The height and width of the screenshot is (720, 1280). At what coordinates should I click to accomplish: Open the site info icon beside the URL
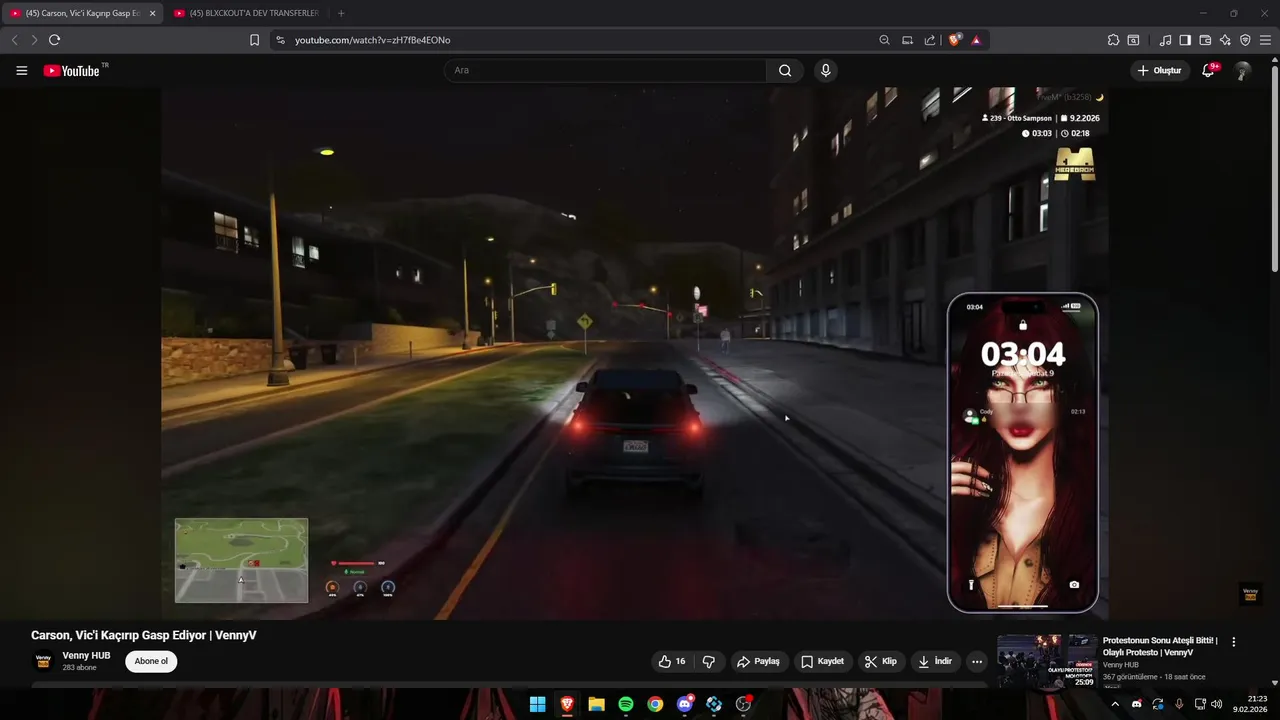click(x=280, y=40)
